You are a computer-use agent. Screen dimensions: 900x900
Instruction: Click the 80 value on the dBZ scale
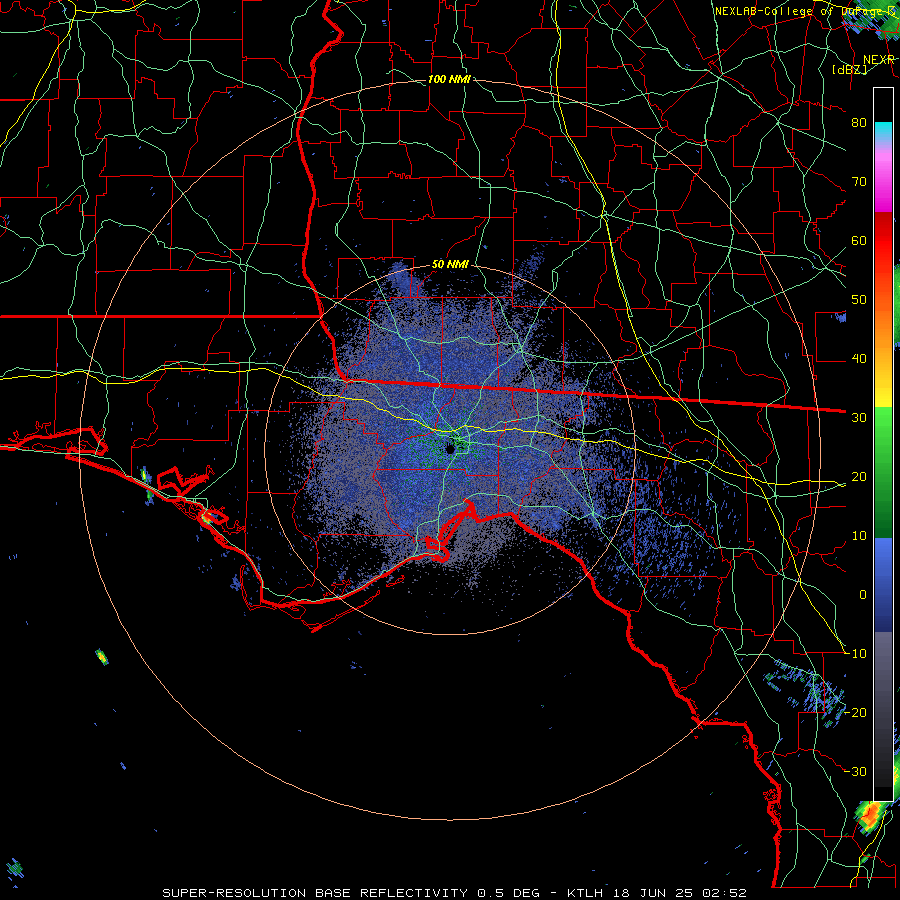pos(859,122)
